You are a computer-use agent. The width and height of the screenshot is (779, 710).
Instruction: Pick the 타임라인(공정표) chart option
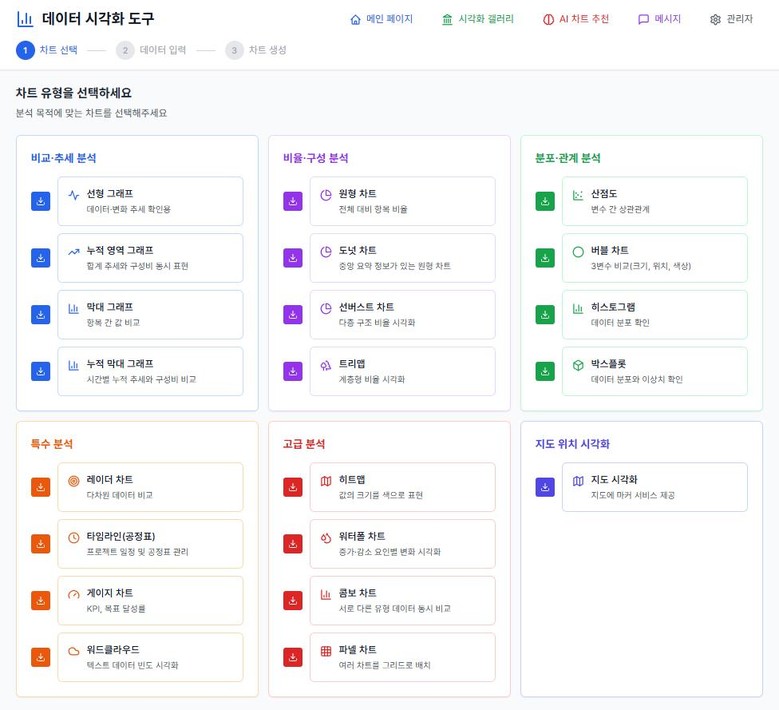[150, 544]
